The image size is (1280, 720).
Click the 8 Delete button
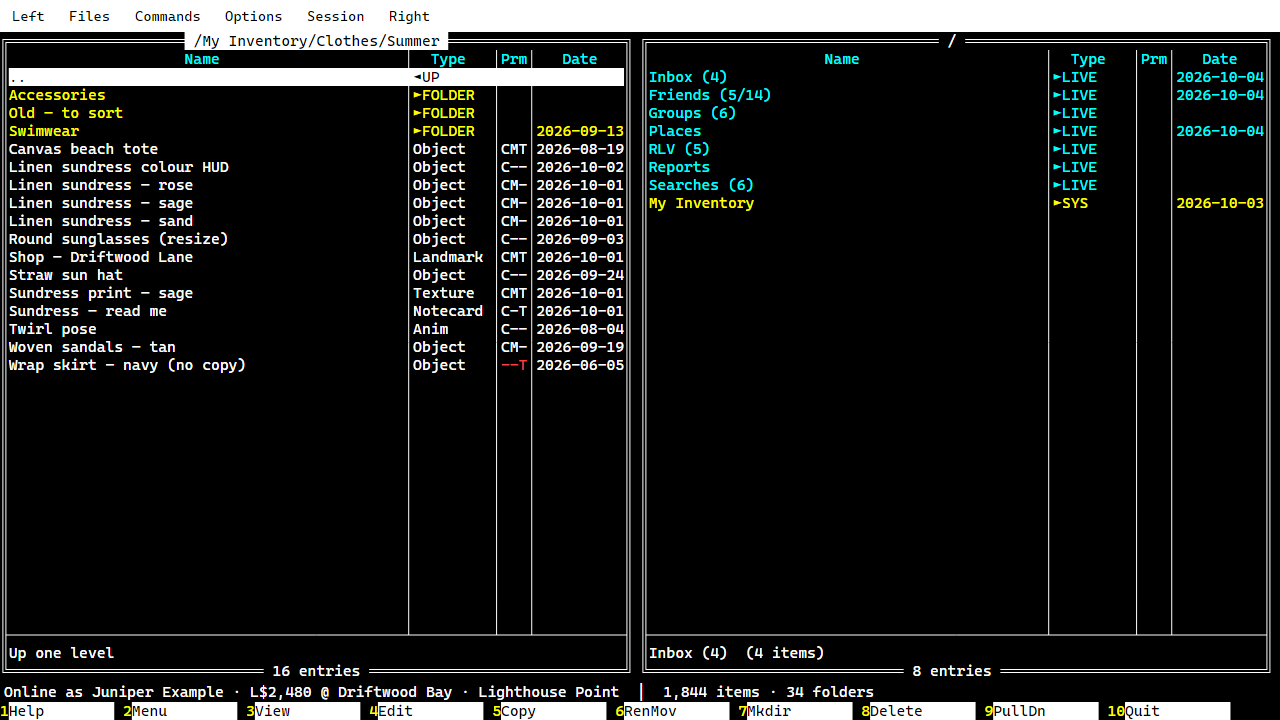click(x=918, y=711)
